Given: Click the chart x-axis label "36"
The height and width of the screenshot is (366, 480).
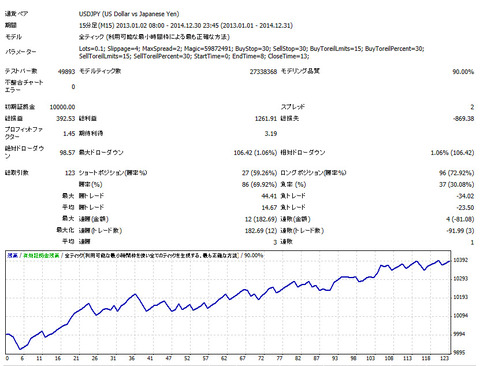Looking at the screenshot, I should click(x=132, y=359).
